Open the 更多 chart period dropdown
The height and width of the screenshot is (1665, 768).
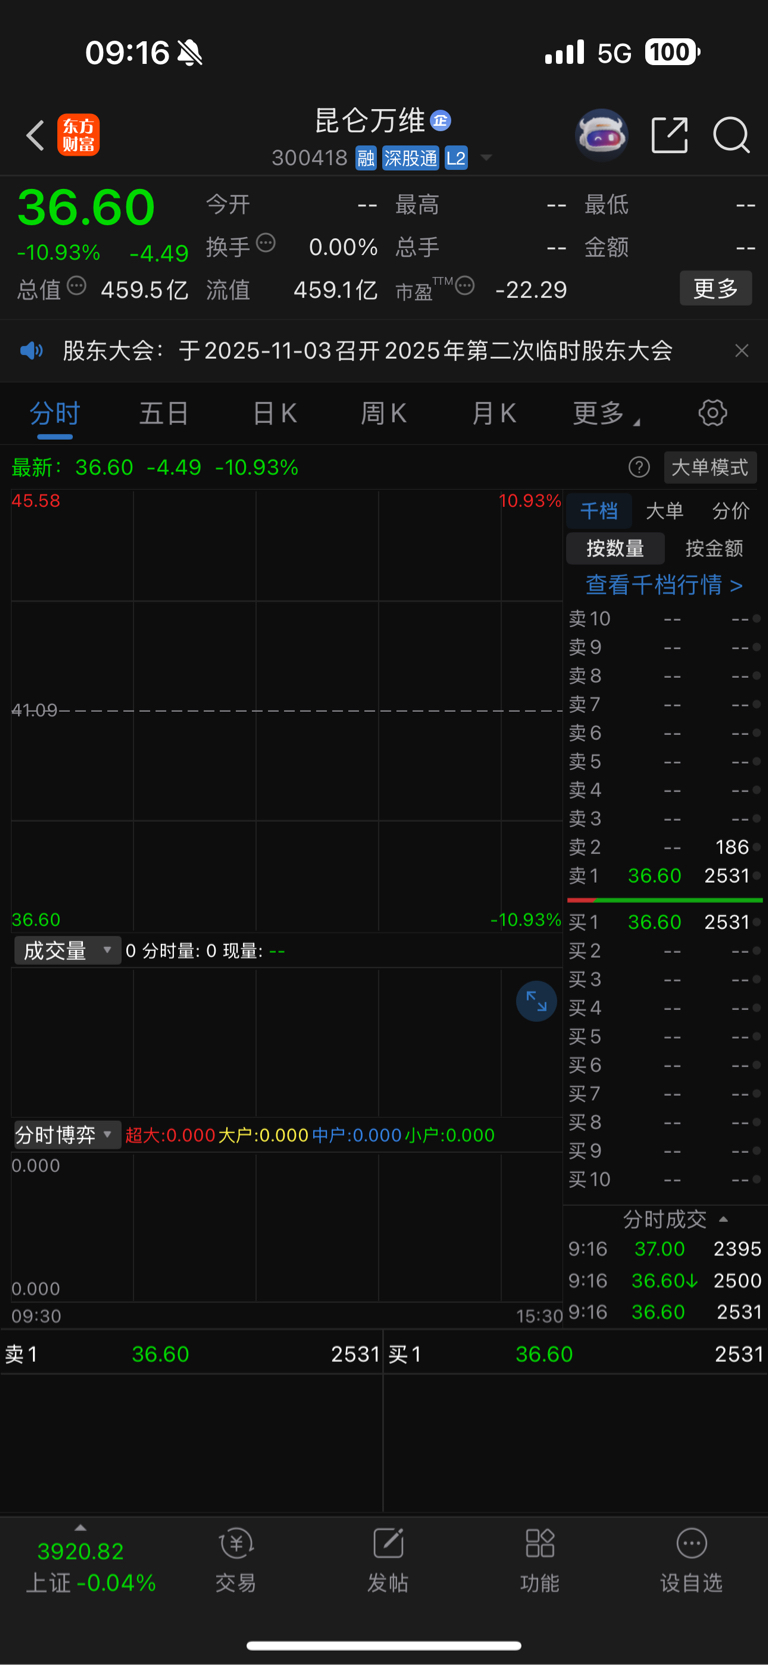606,413
